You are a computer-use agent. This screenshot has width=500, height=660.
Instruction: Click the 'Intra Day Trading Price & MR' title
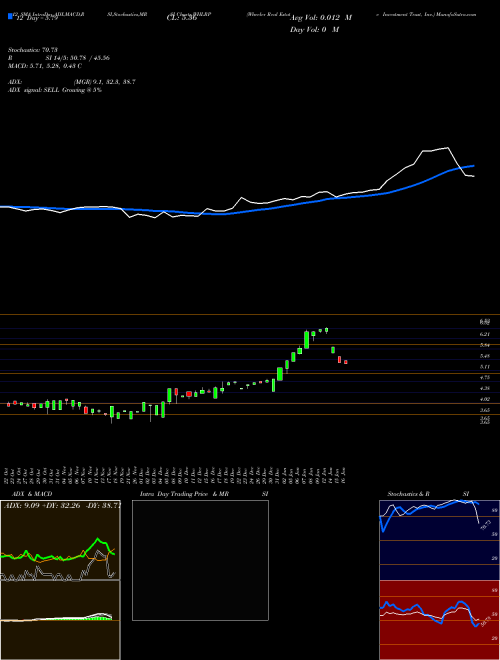[186, 494]
